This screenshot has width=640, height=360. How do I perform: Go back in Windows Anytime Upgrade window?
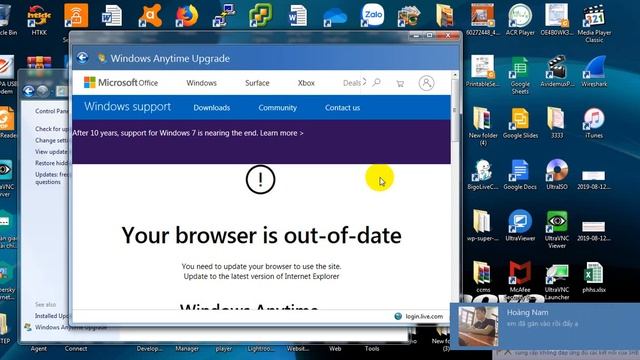[82, 58]
